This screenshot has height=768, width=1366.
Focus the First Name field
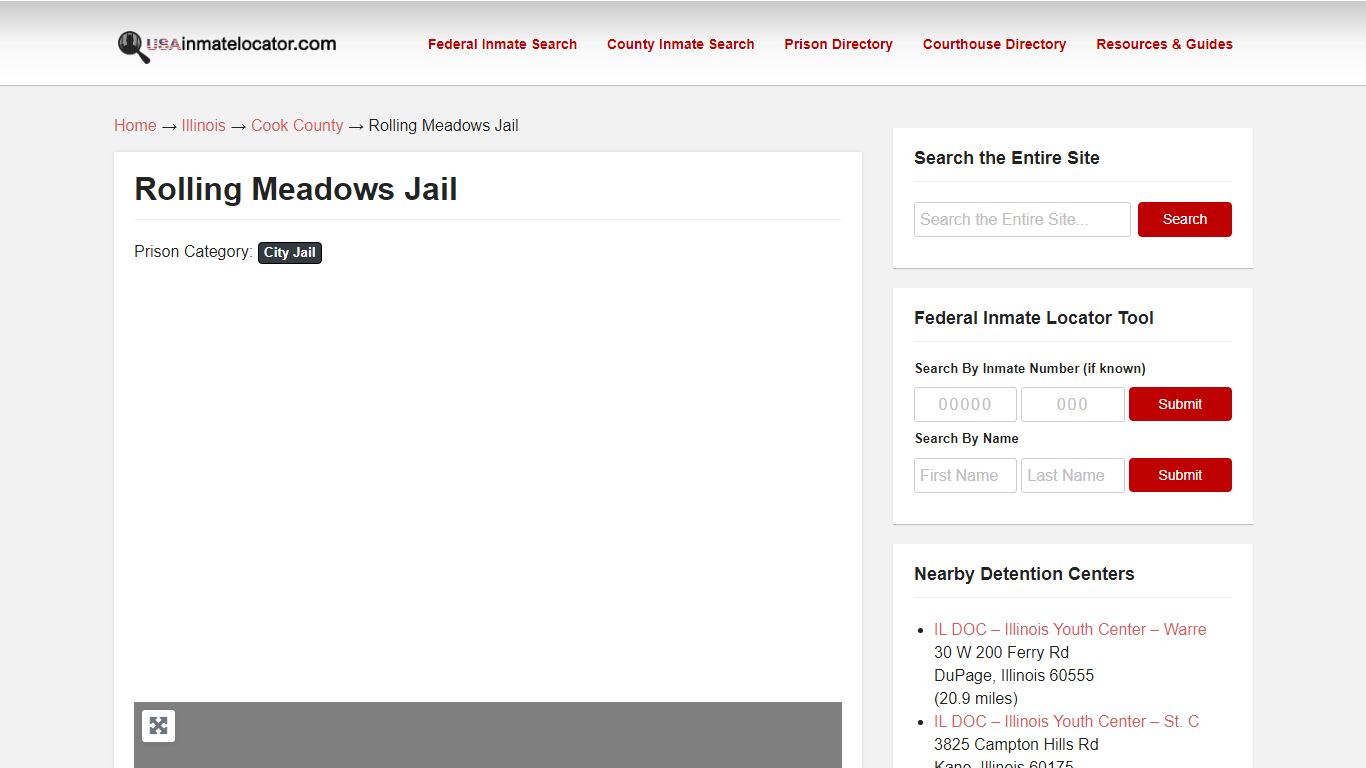pyautogui.click(x=965, y=475)
